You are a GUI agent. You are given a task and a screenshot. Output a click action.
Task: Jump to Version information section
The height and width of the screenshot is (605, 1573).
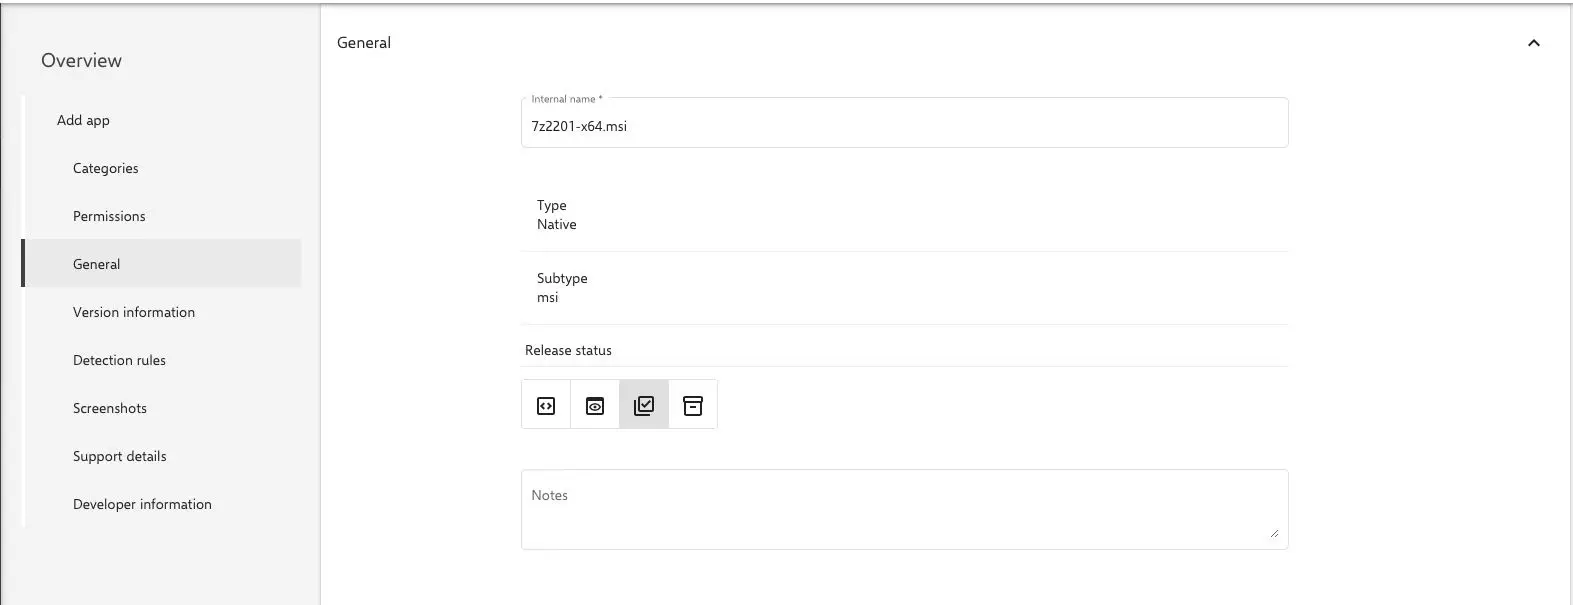(x=134, y=312)
